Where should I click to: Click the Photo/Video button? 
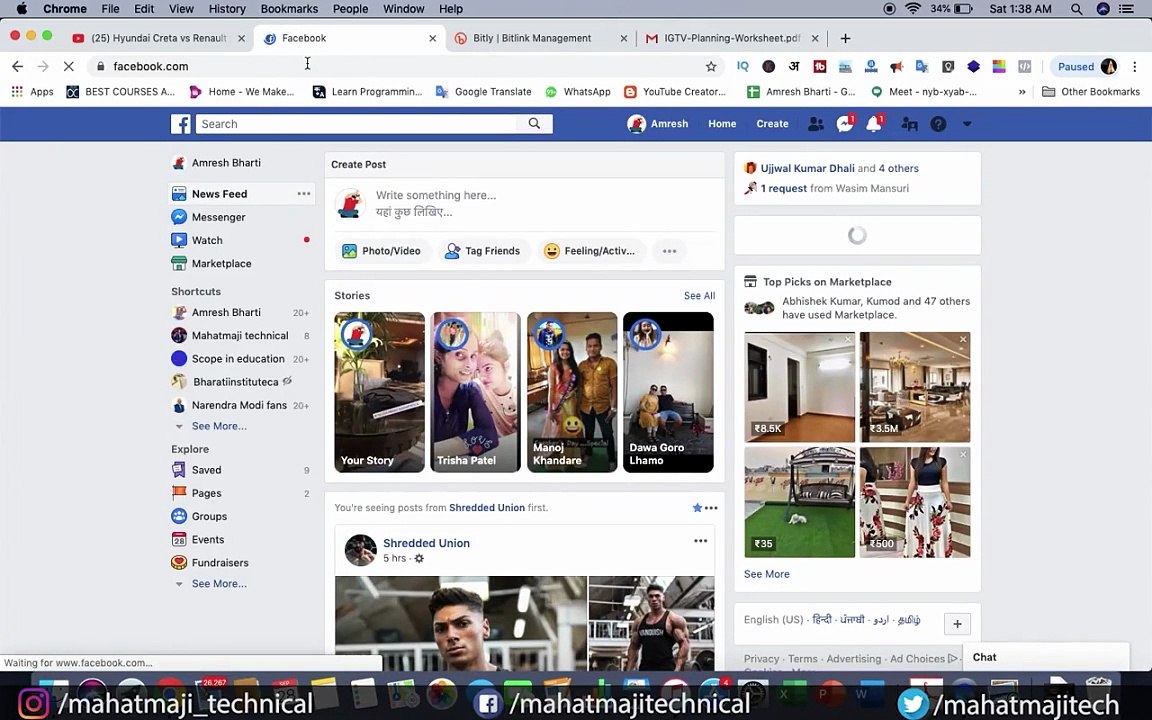coord(381,251)
